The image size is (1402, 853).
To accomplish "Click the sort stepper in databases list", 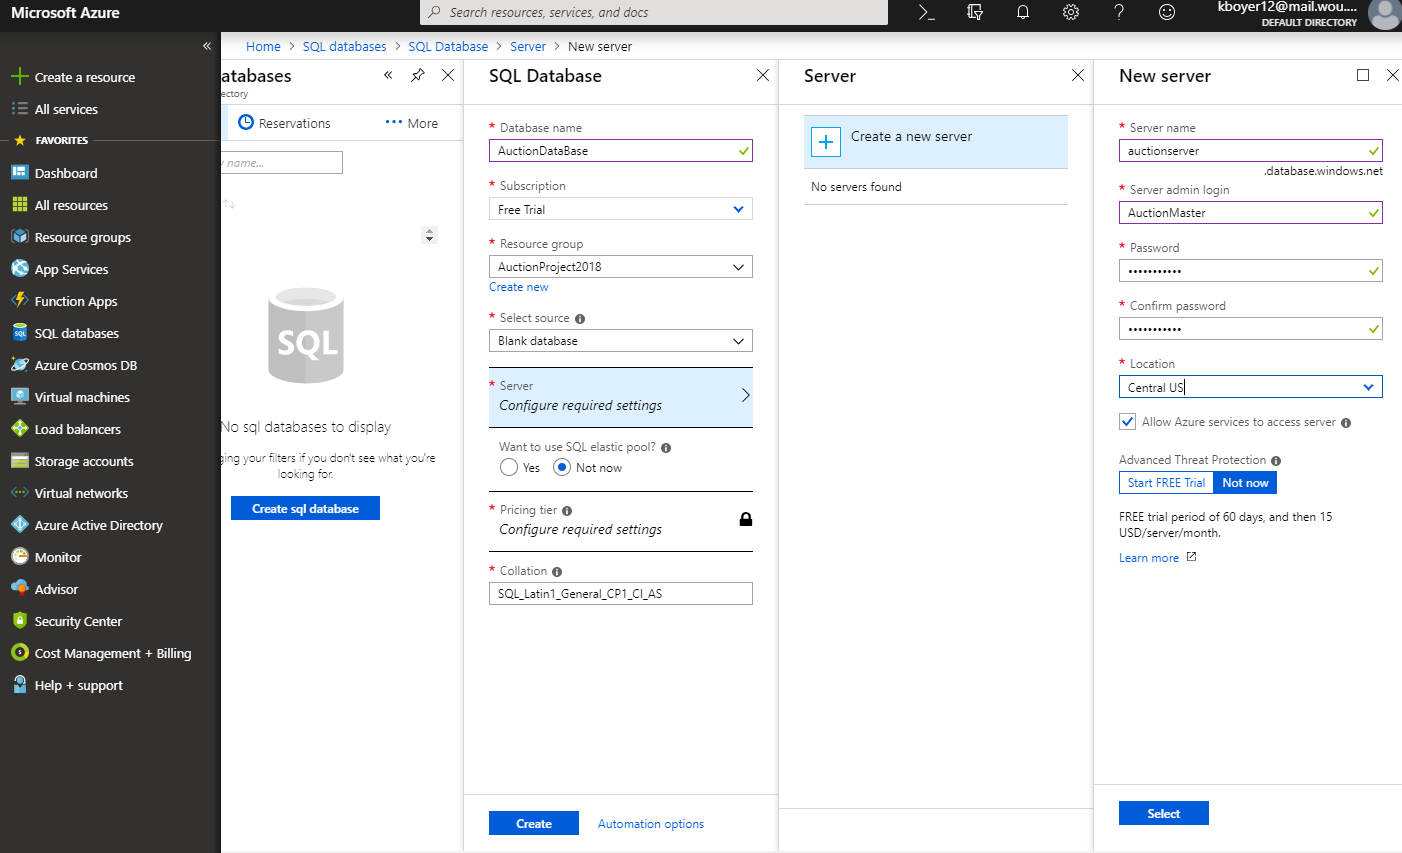I will (x=430, y=235).
